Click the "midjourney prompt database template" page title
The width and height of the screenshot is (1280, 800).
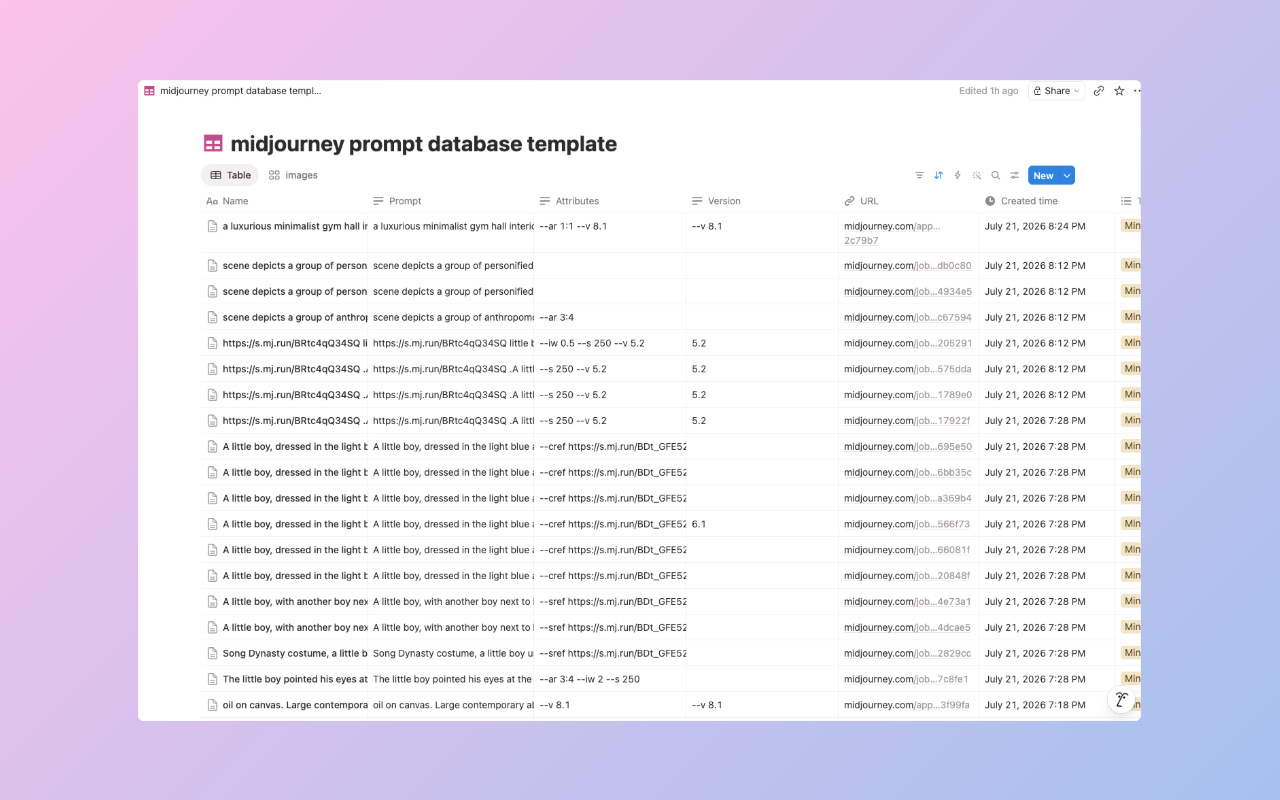423,144
